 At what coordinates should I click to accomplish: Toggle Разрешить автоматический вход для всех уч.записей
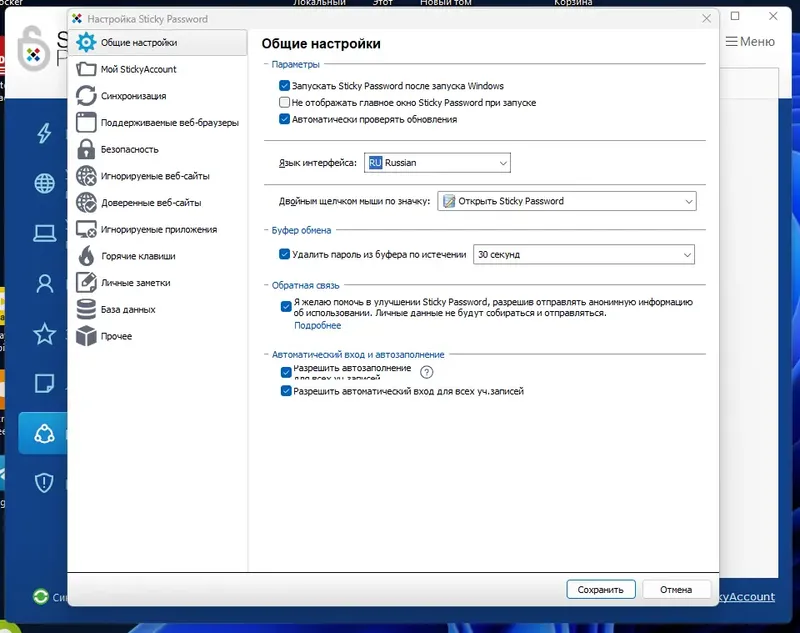tap(286, 391)
